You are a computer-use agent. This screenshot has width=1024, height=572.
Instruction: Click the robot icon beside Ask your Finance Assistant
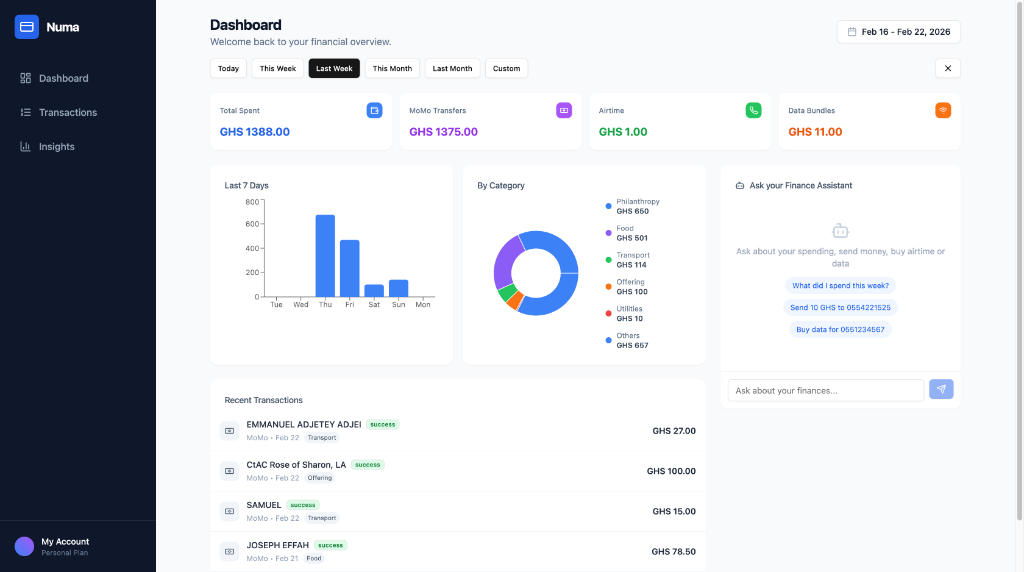tap(740, 185)
